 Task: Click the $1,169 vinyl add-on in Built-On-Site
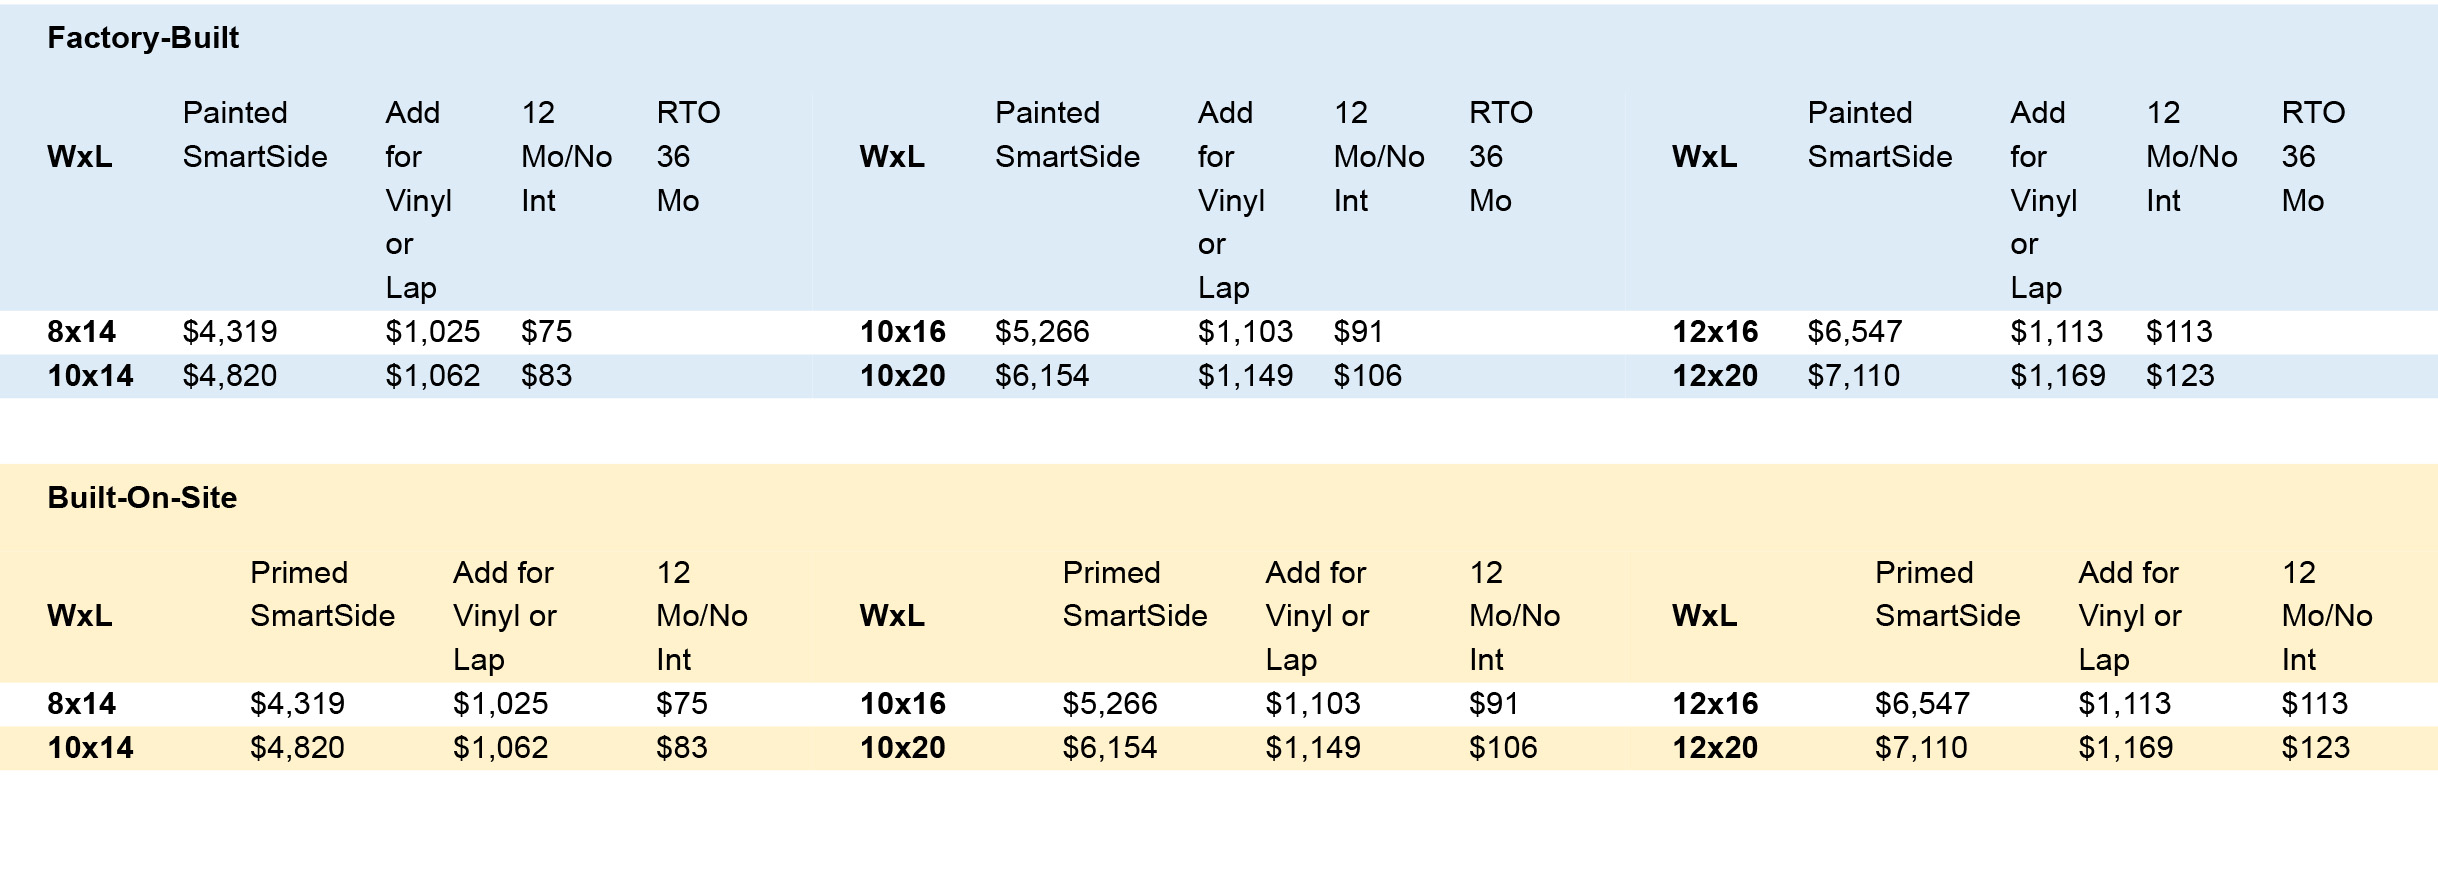(x=2126, y=748)
